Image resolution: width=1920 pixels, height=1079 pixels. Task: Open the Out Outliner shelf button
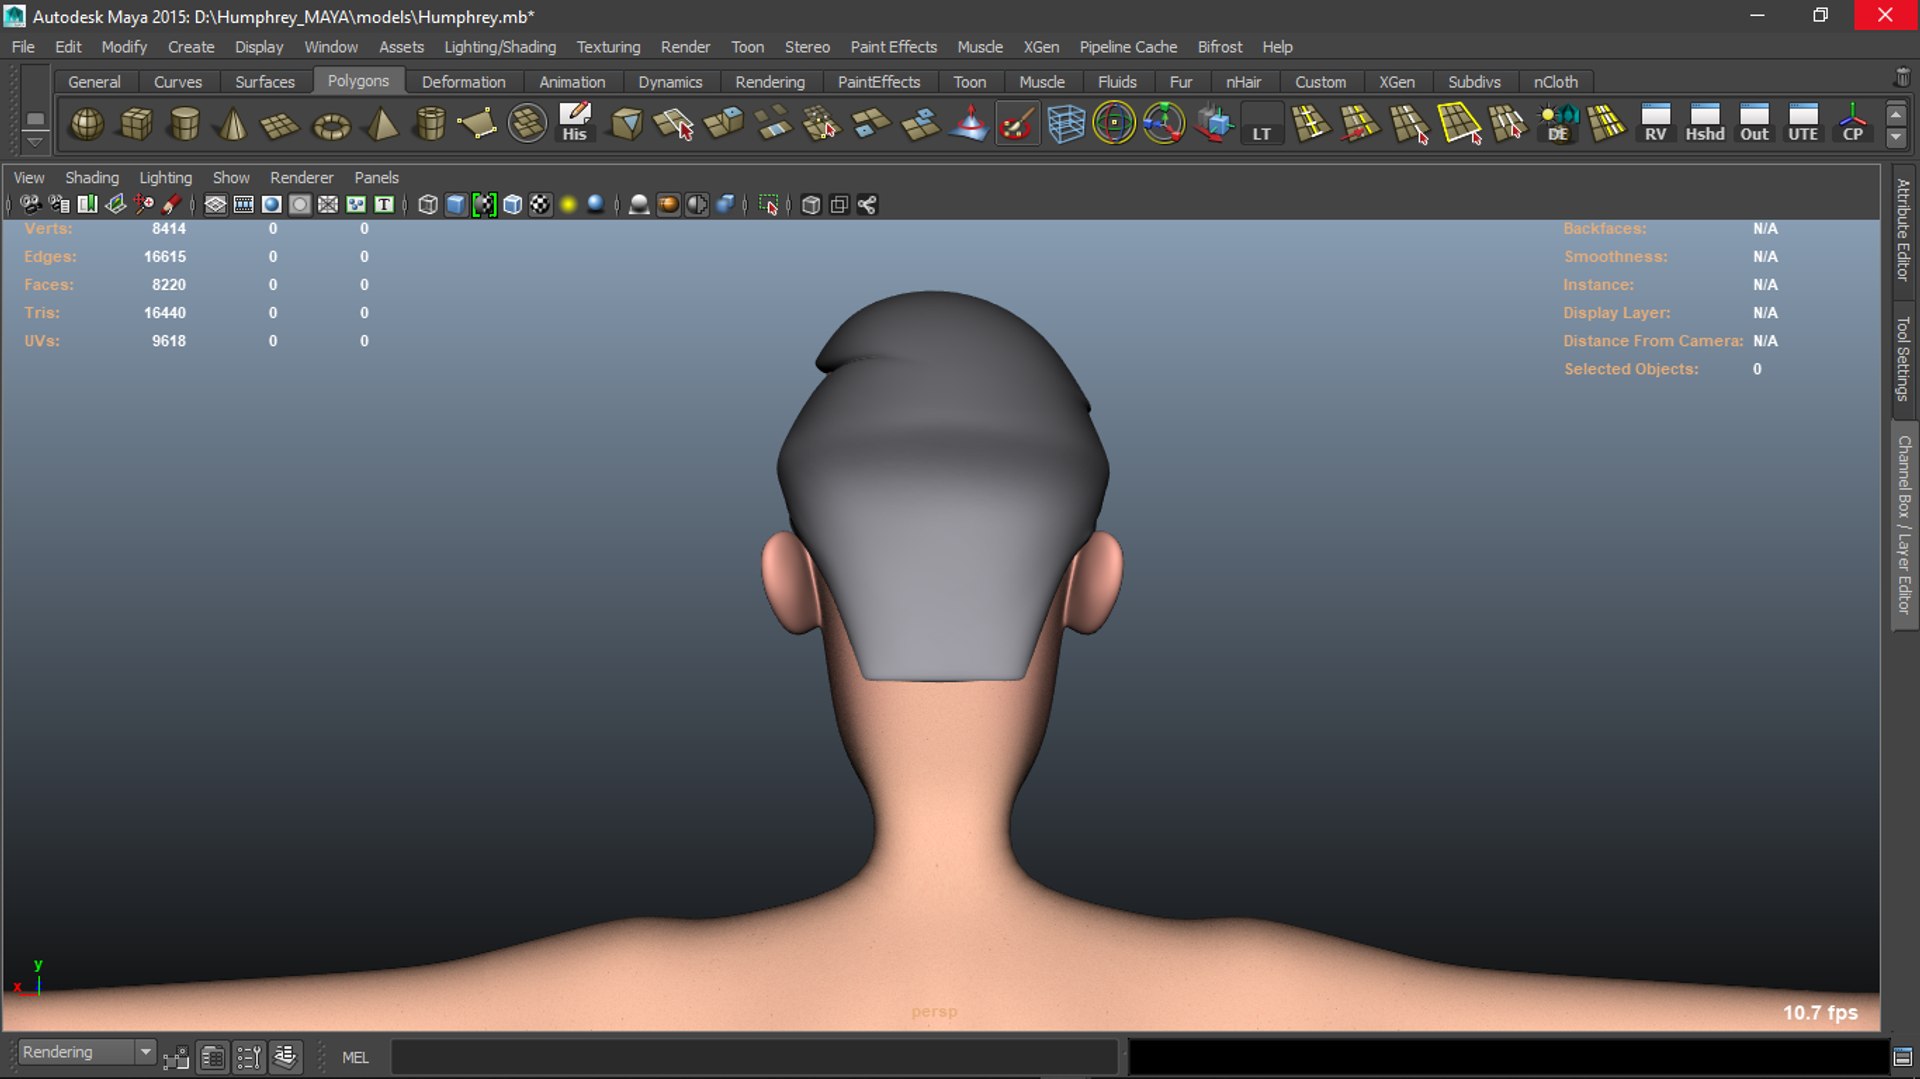pyautogui.click(x=1754, y=123)
